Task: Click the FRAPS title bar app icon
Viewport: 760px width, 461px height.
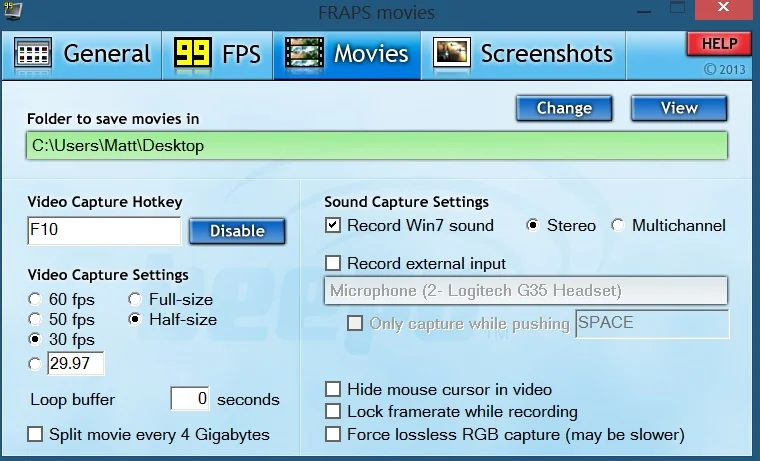Action: 12,10
